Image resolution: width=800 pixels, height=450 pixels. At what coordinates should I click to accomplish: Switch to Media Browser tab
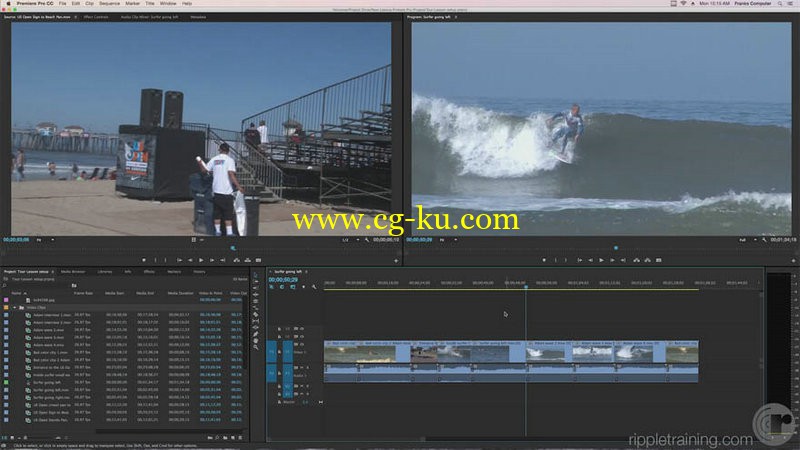73,272
